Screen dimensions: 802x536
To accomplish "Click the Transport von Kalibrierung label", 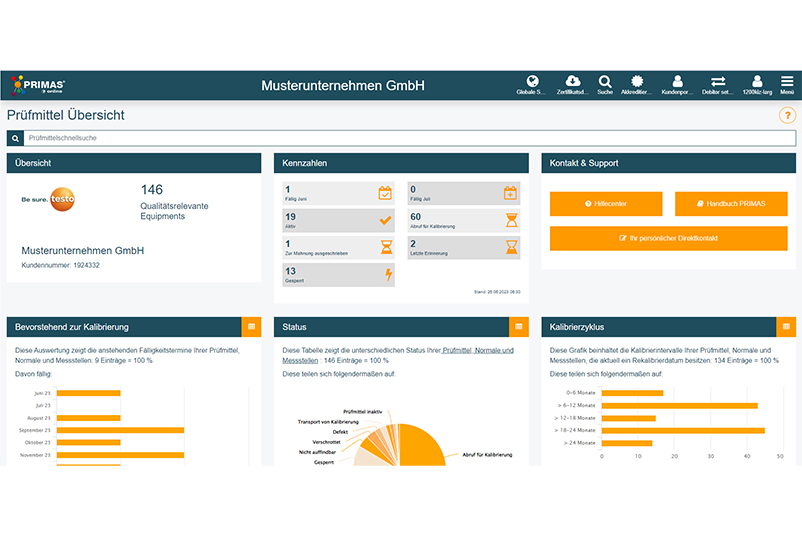I will tap(328, 422).
